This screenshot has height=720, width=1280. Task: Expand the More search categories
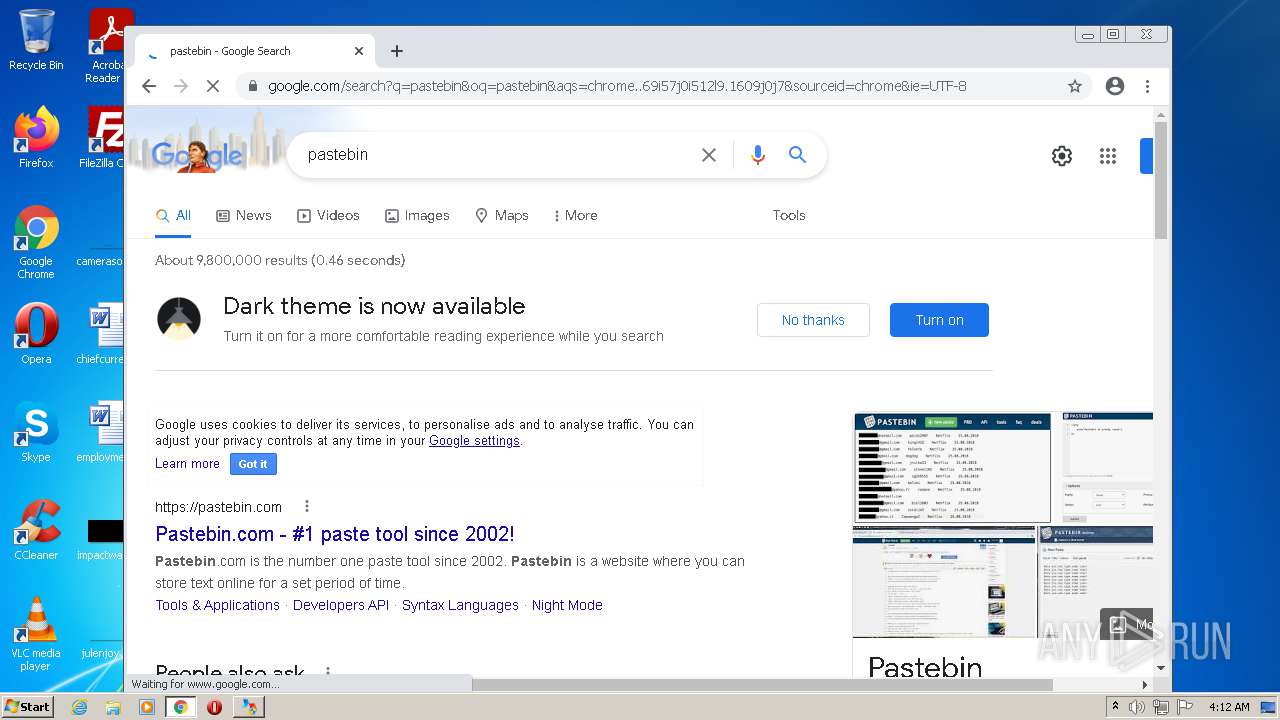tap(575, 215)
